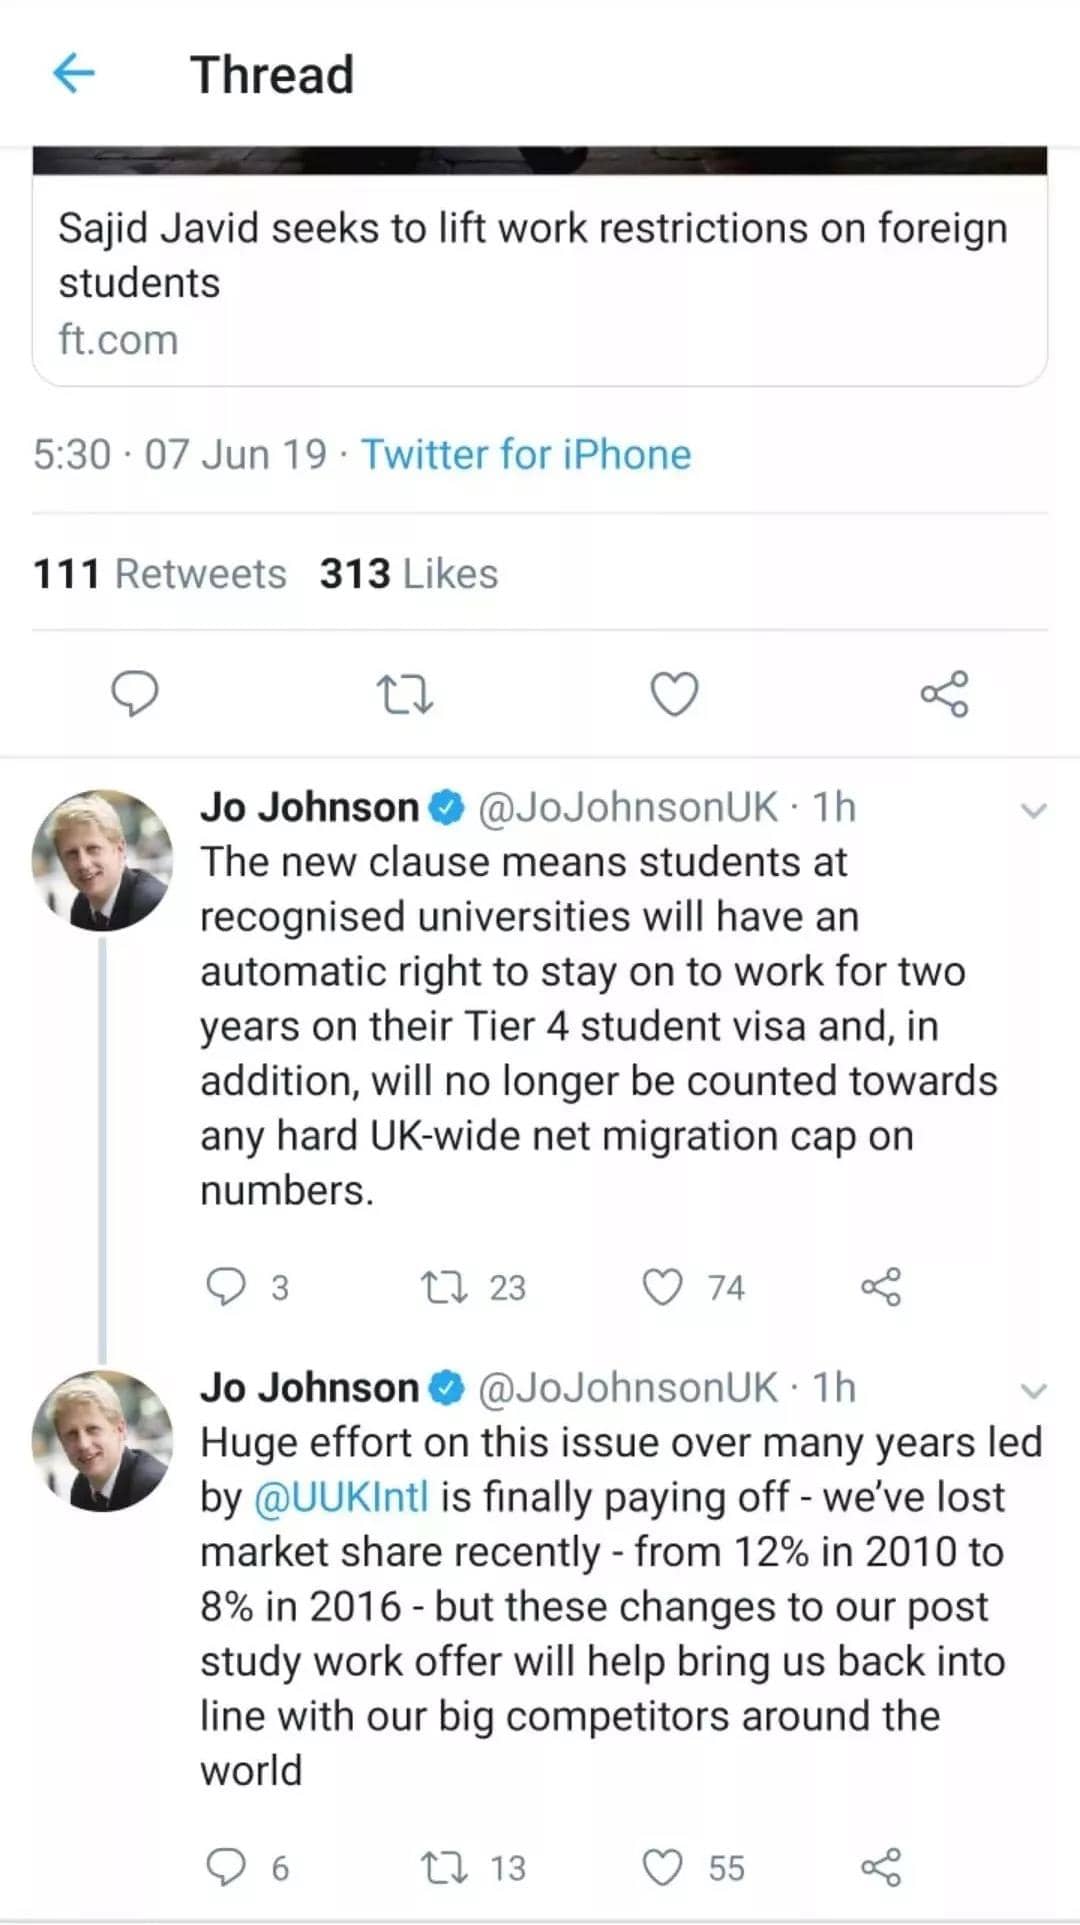Share the Tier 4 visa tweet

click(881, 1287)
